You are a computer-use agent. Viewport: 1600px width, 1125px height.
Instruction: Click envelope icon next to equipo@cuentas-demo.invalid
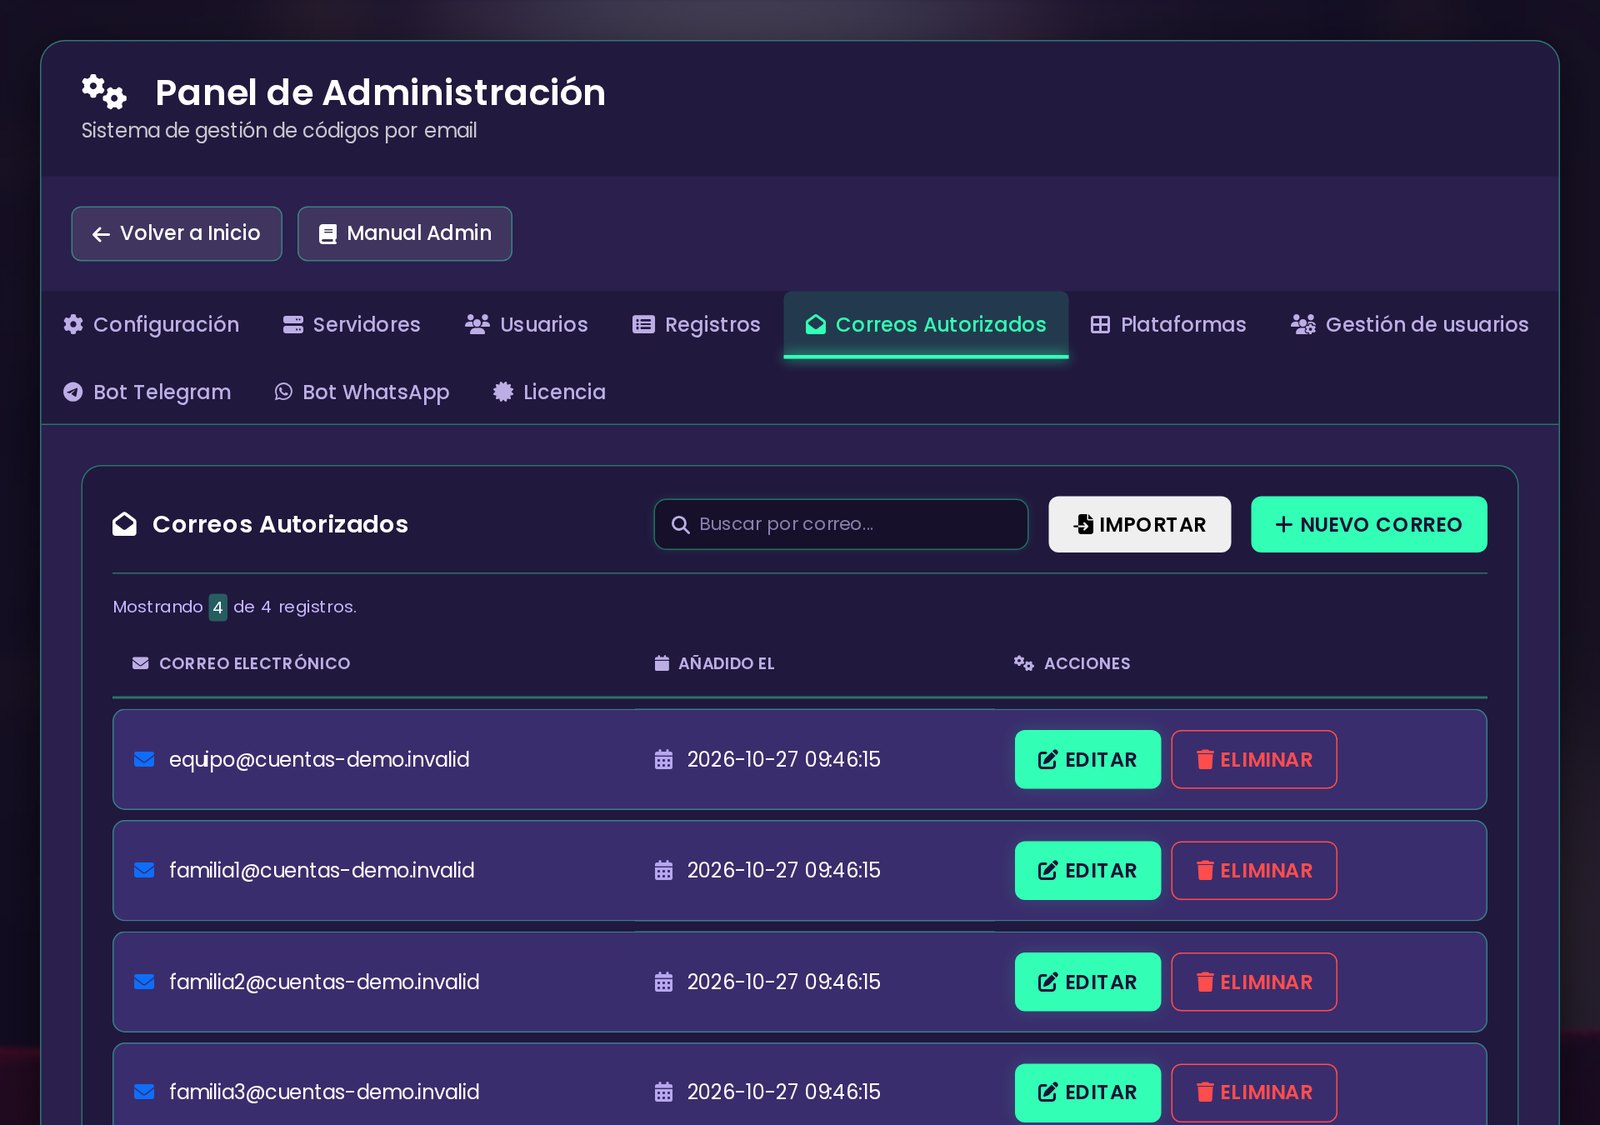144,760
